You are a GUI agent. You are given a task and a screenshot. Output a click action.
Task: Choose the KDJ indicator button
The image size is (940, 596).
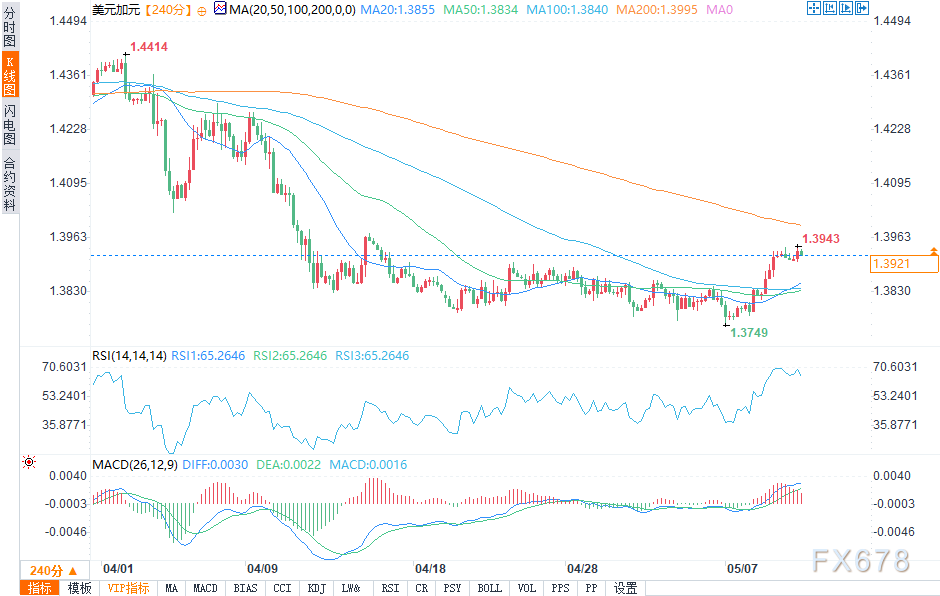pos(316,588)
